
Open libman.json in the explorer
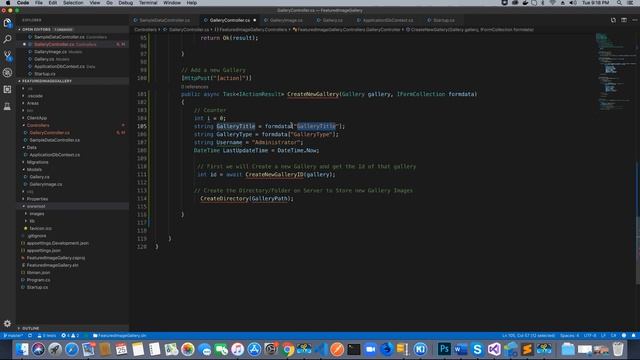[38, 273]
